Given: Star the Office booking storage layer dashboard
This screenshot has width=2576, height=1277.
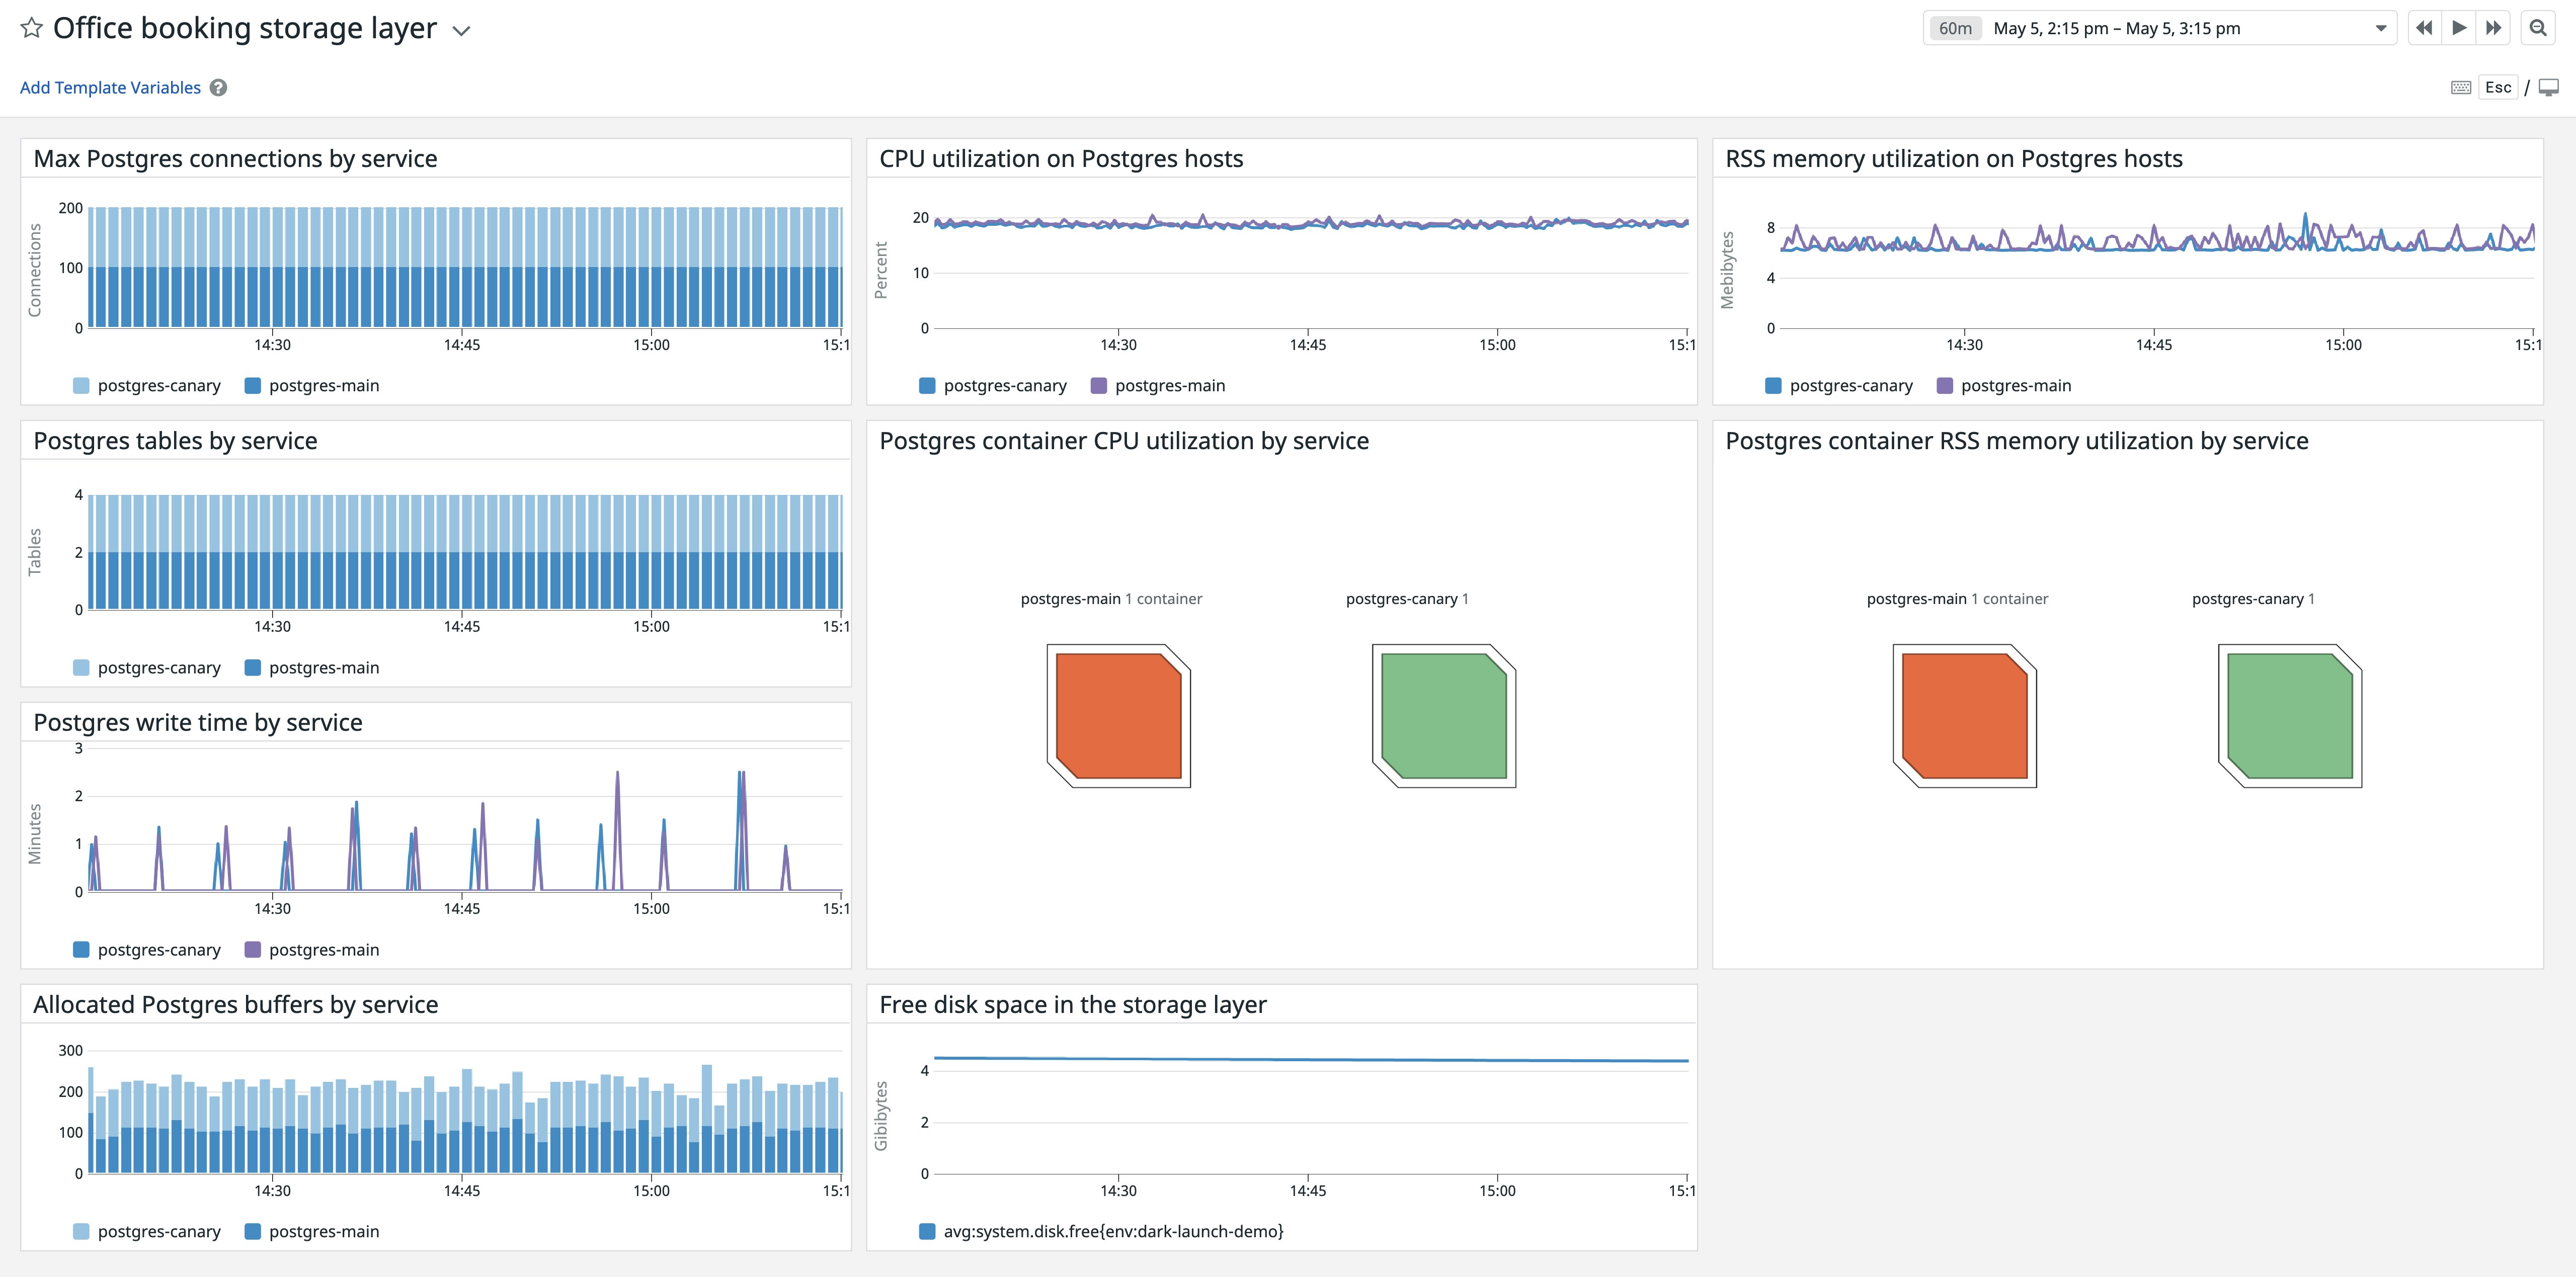Looking at the screenshot, I should [x=31, y=28].
